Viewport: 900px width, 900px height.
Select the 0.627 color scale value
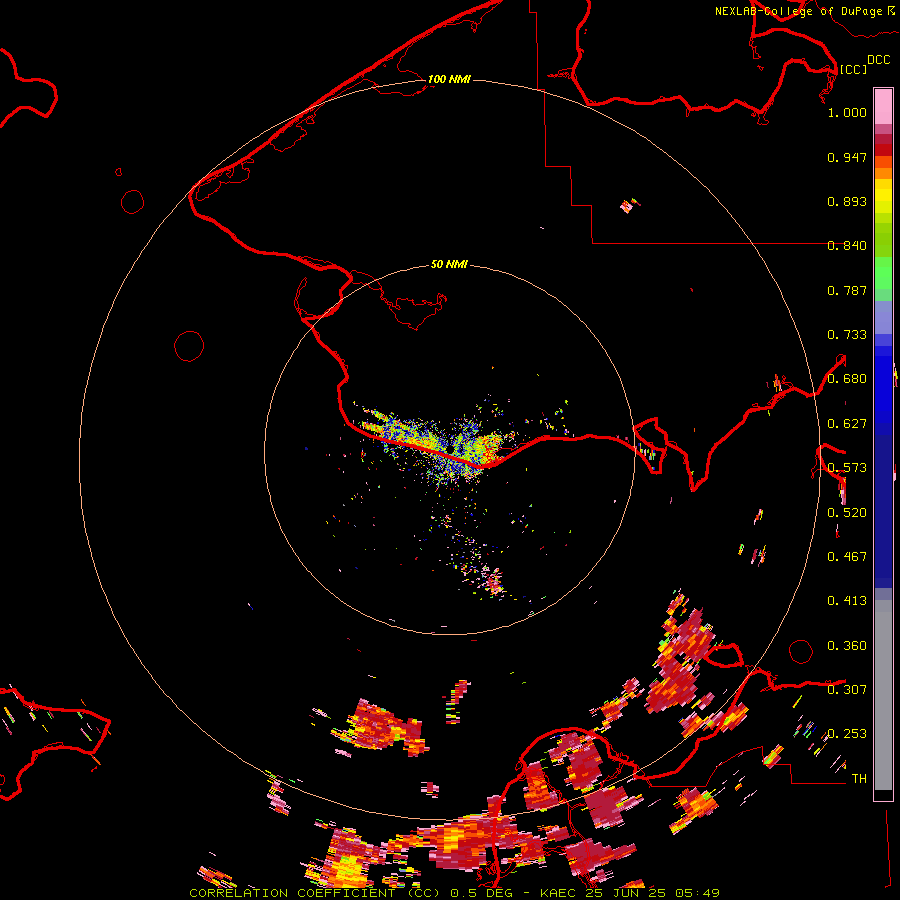tap(847, 424)
